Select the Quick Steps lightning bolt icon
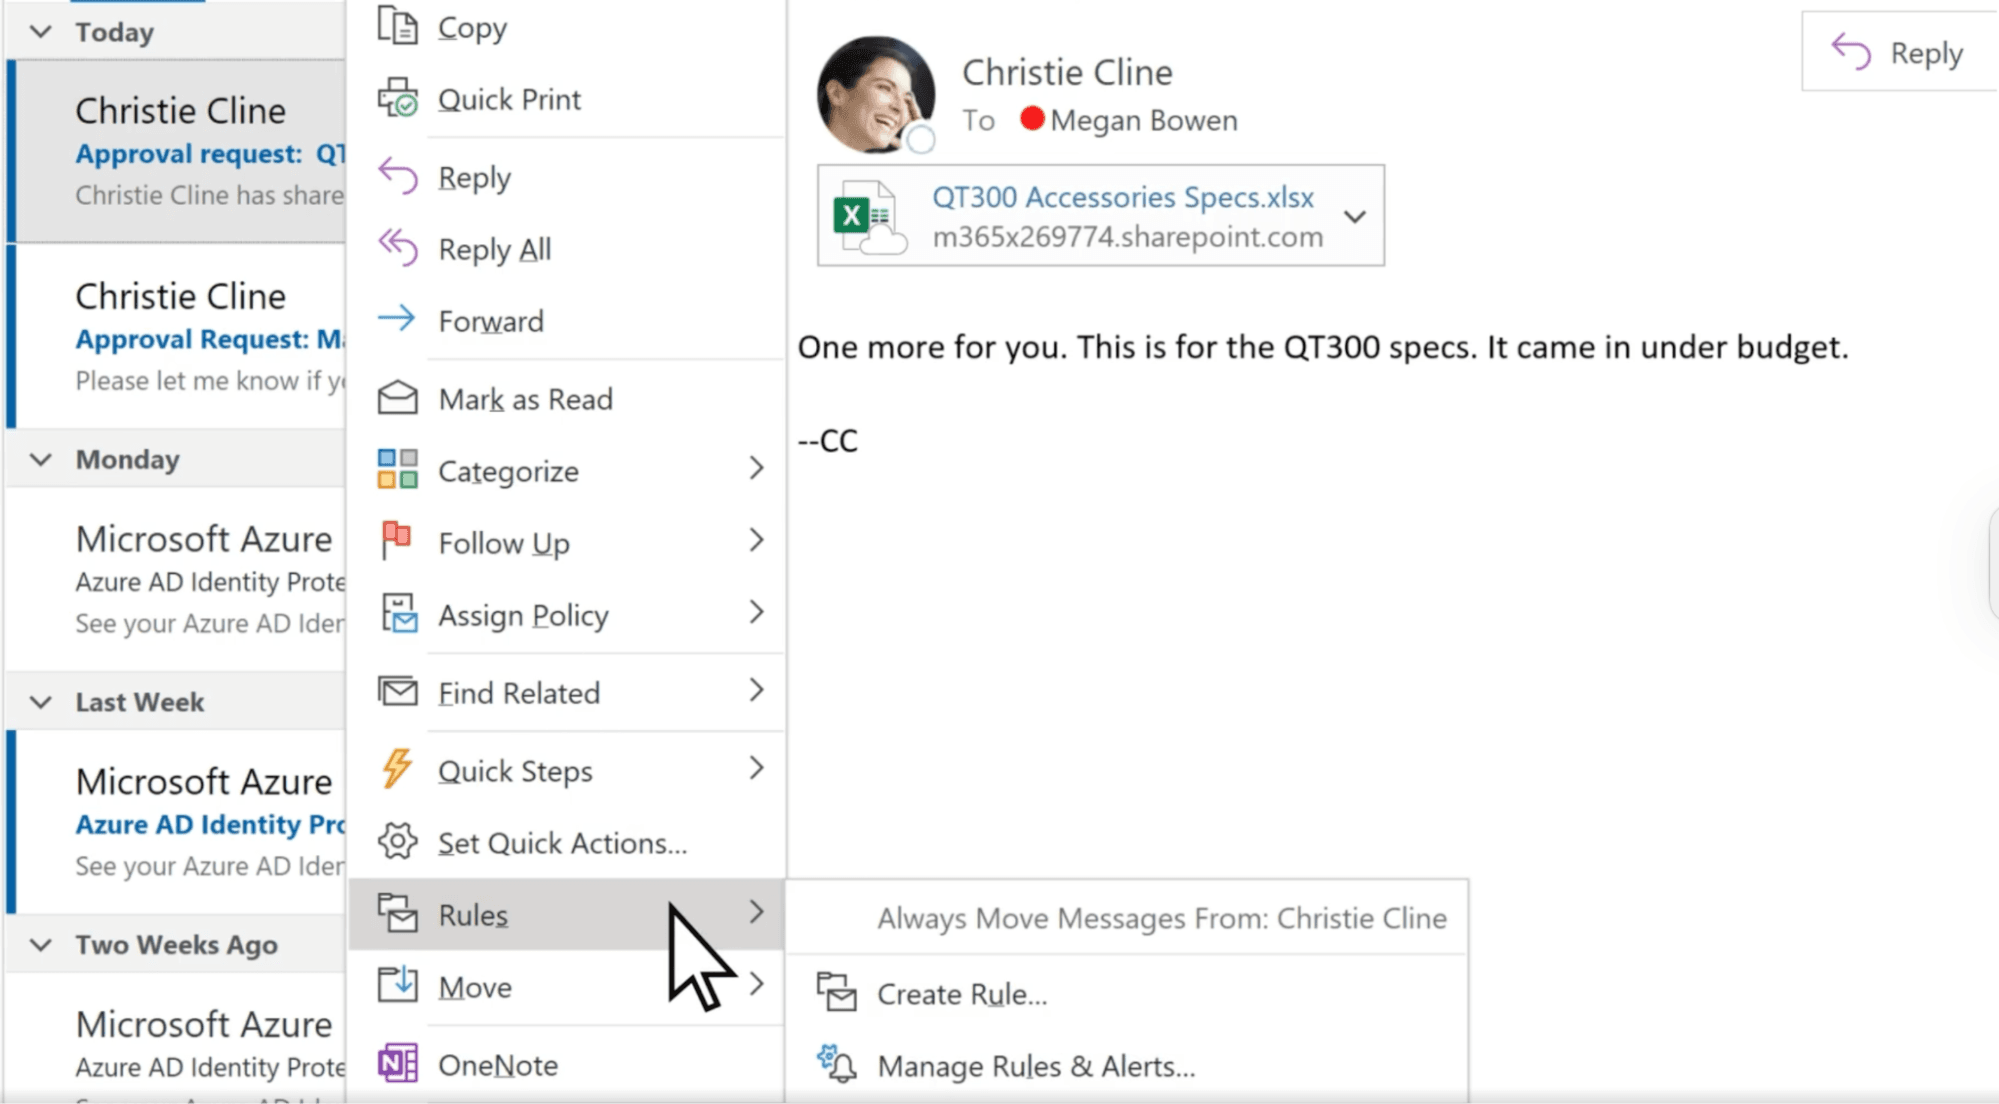The height and width of the screenshot is (1104, 1999). (398, 768)
